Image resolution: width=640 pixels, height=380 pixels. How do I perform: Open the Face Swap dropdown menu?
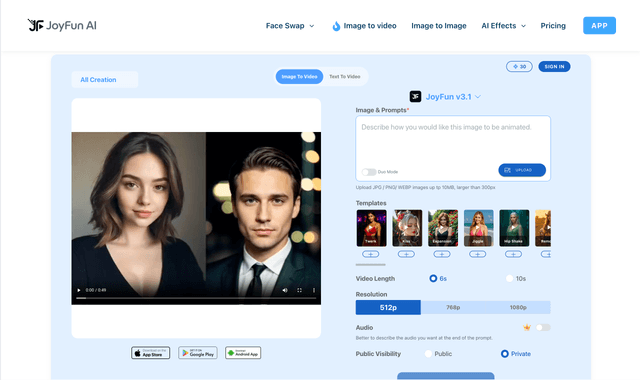(x=290, y=26)
